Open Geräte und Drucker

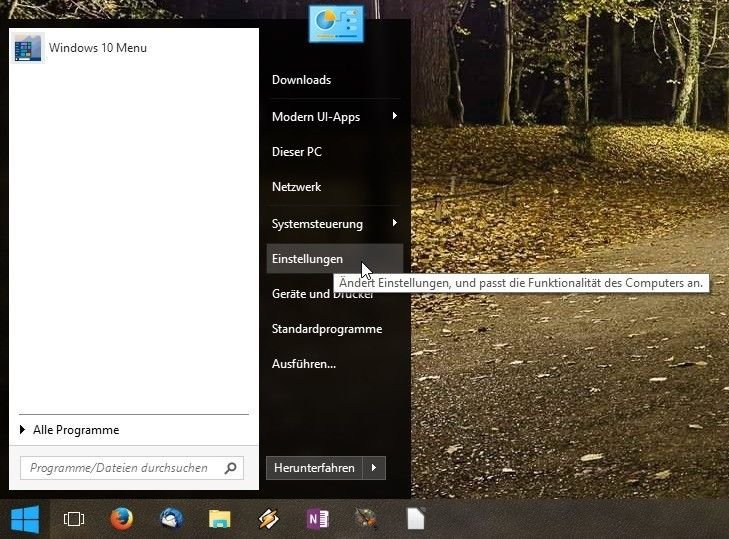335,294
